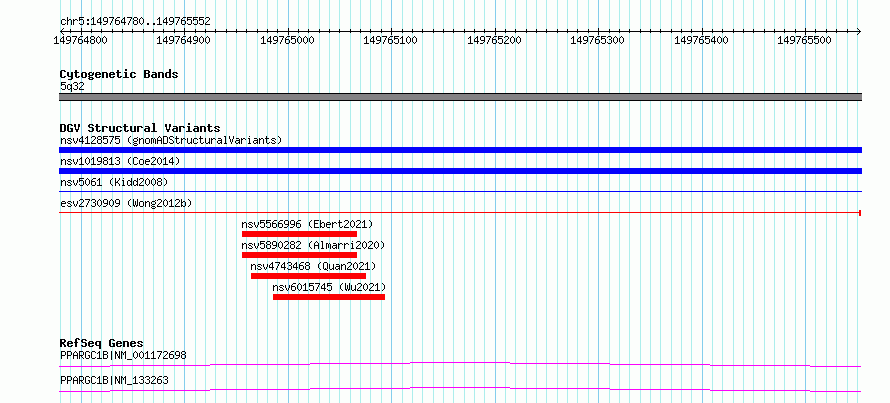The height and width of the screenshot is (403, 890).
Task: Click the red bar under nsv5890282
Action: [299, 255]
